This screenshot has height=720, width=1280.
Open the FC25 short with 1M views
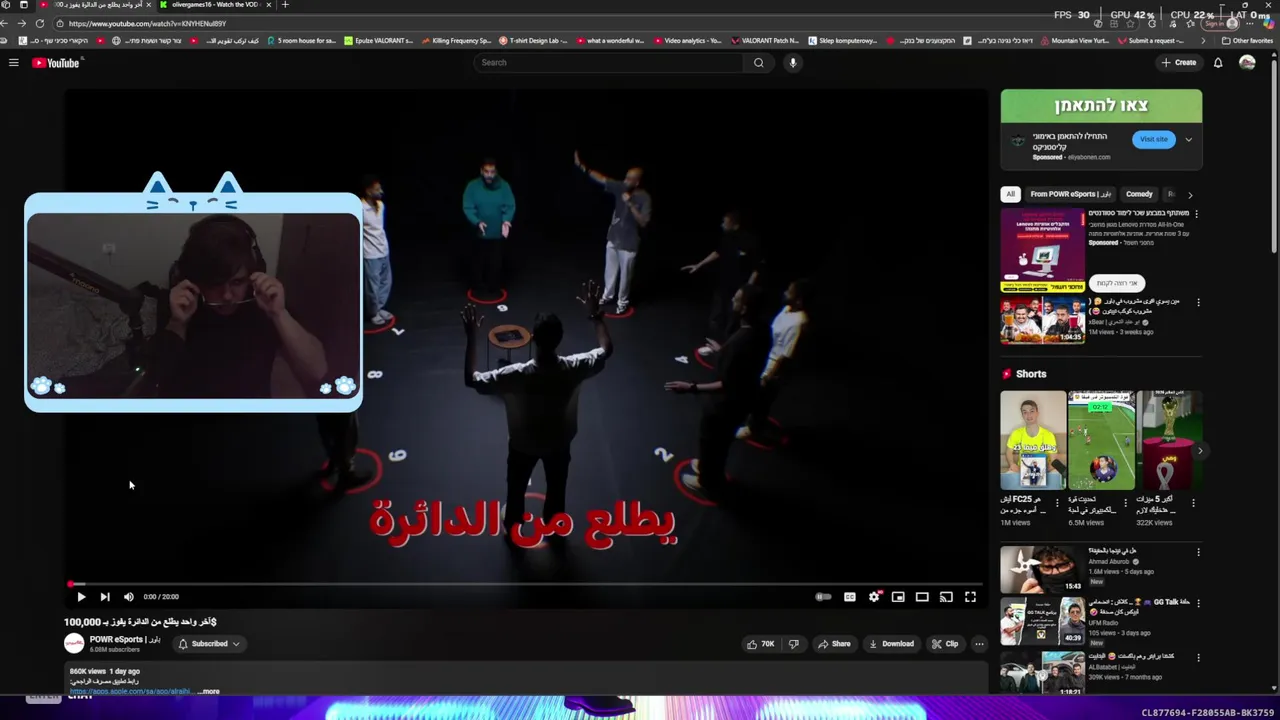1033,440
